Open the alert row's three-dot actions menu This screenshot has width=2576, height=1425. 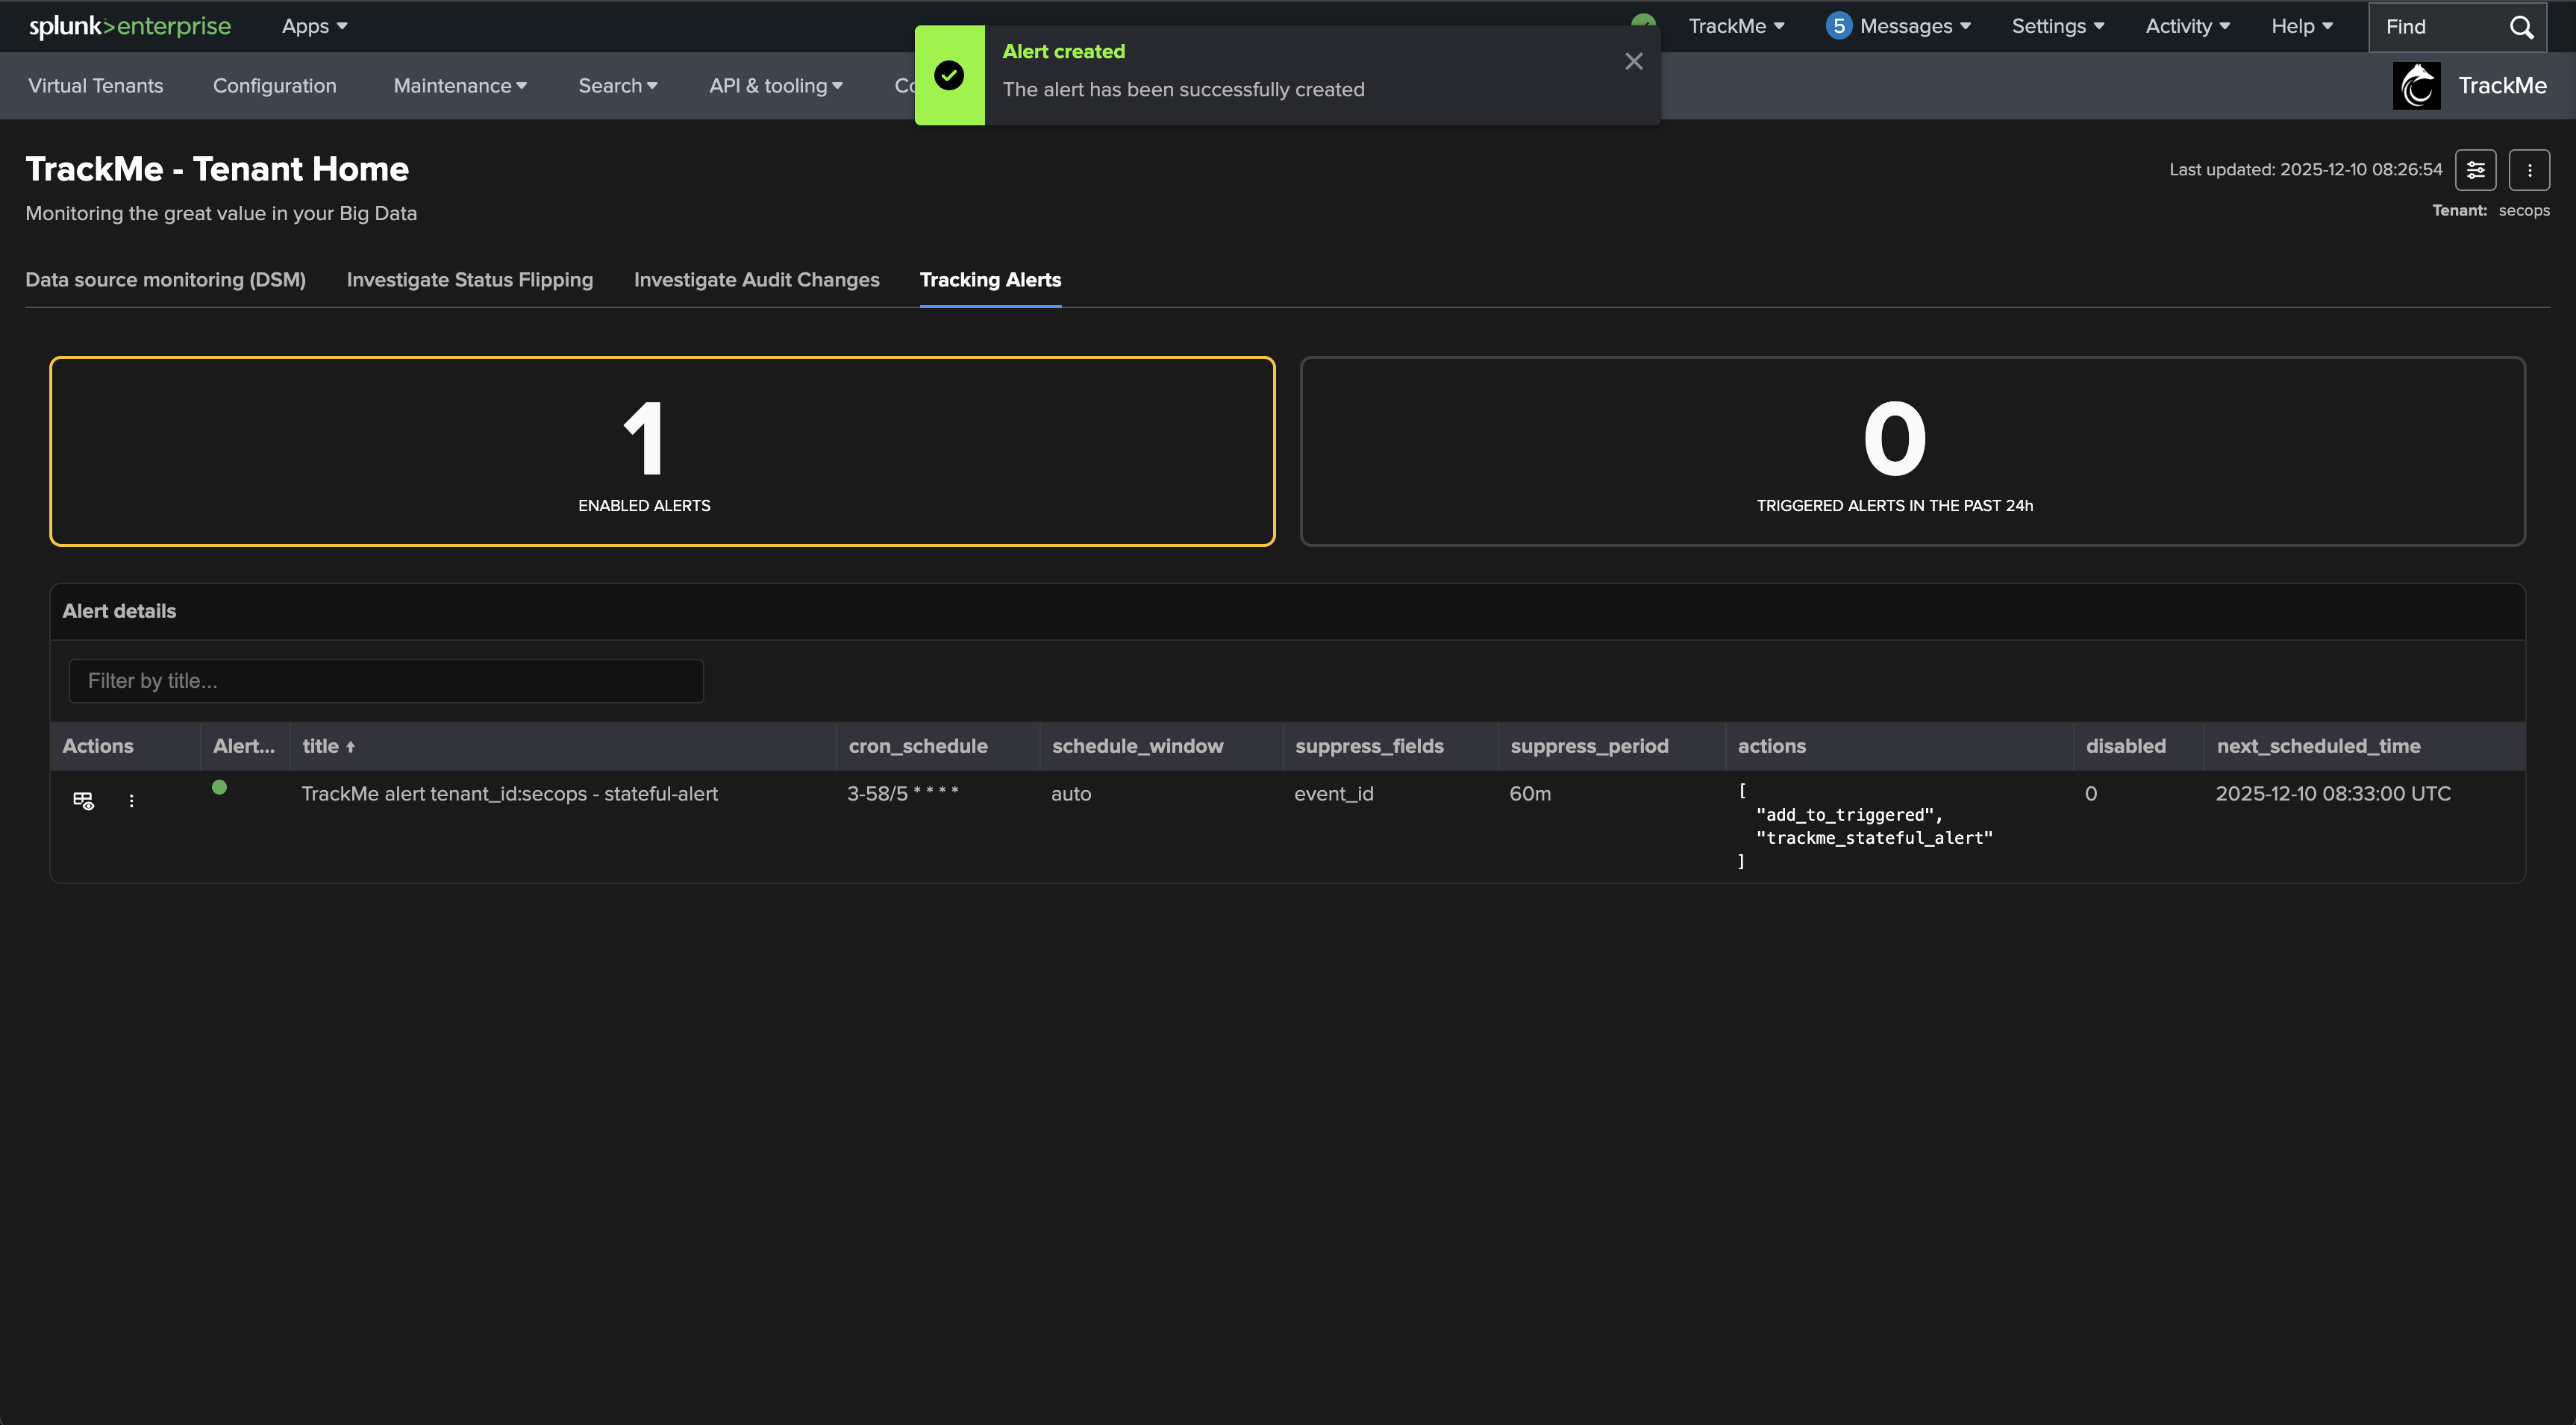point(131,801)
